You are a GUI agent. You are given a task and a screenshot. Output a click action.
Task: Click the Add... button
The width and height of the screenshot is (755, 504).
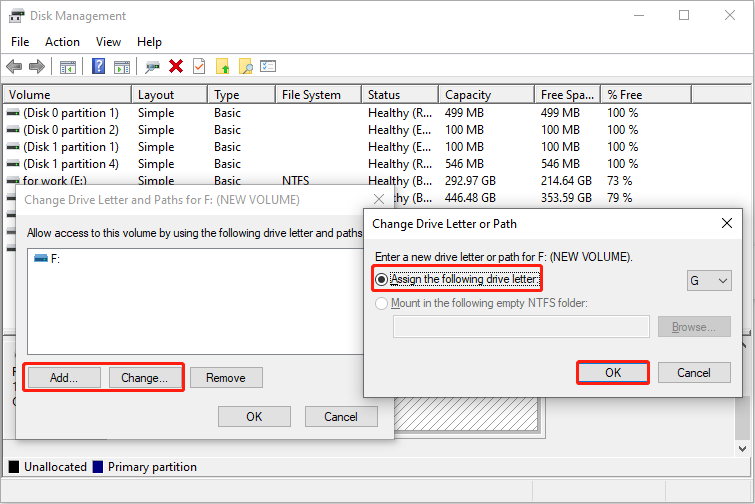pos(62,378)
